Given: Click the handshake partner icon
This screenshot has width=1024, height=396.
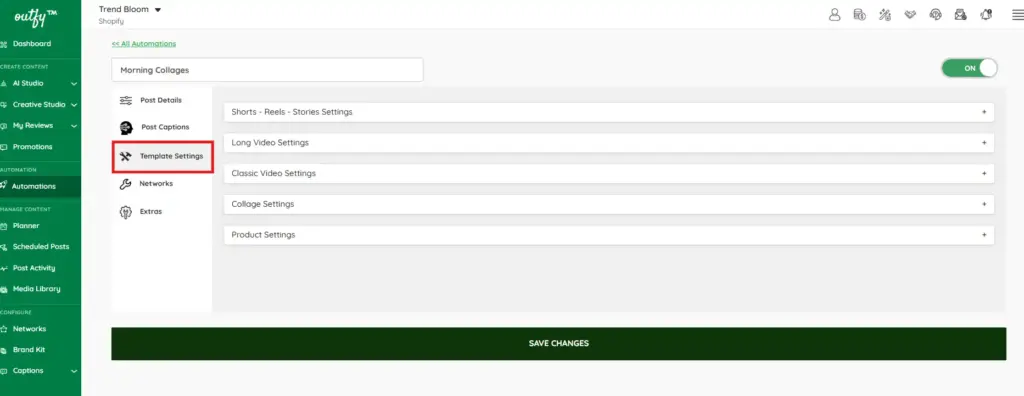Looking at the screenshot, I should [x=910, y=14].
